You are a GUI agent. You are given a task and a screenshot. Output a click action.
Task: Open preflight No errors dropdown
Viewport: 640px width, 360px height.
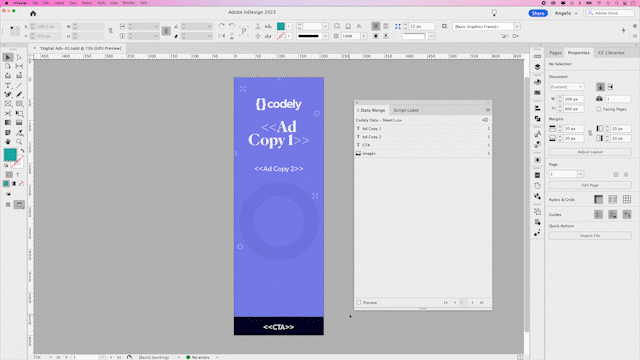point(217,357)
